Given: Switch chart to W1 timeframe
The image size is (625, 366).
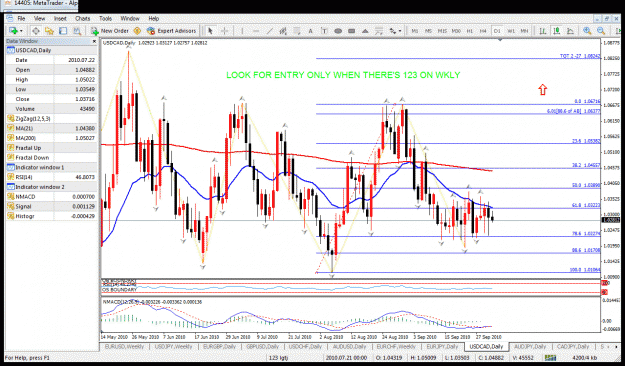Looking at the screenshot, I should [x=511, y=31].
